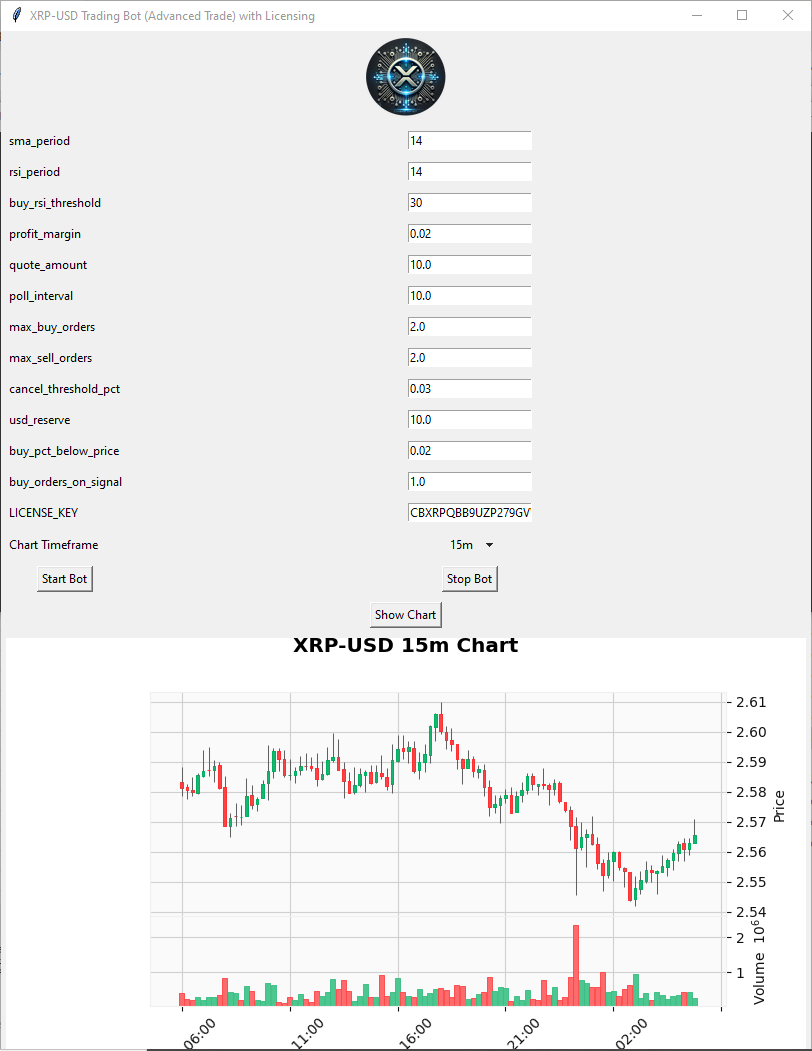
Task: Click the LICENSE_KEY label
Action: point(44,513)
